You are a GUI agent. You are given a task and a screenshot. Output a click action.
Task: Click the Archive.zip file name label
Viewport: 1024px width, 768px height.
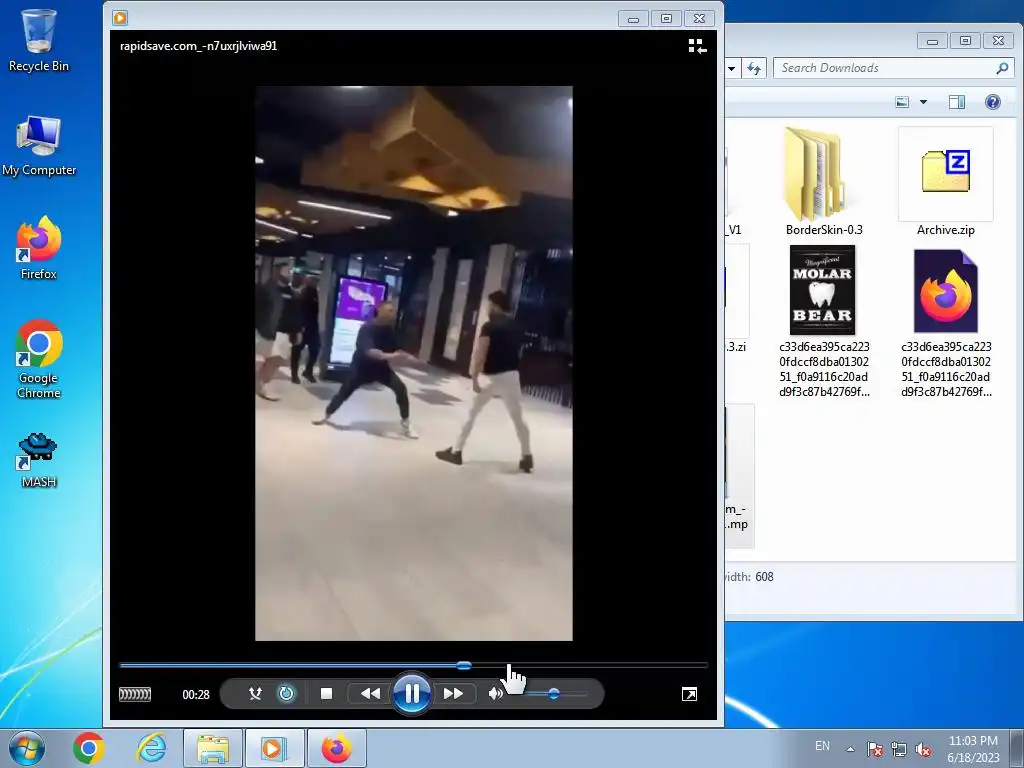(946, 230)
